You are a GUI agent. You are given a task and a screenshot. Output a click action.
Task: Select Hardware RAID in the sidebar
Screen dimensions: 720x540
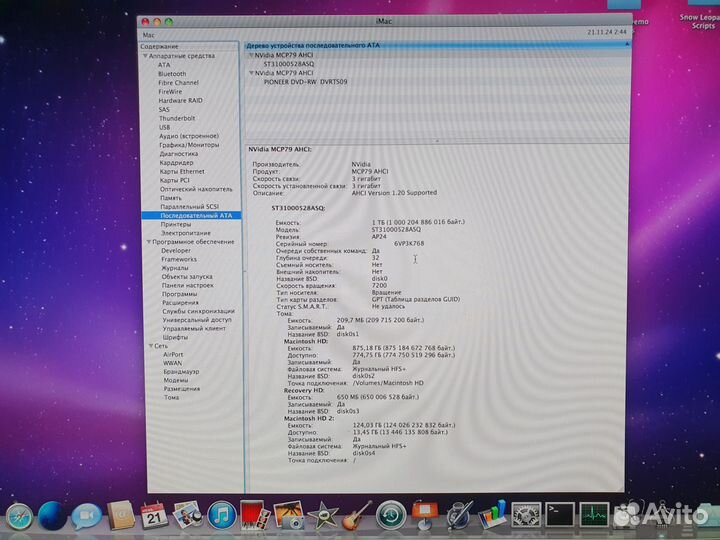click(180, 101)
